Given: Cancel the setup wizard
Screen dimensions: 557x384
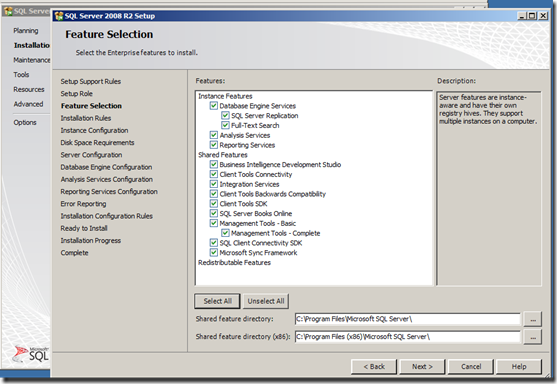Looking at the screenshot, I should [471, 367].
